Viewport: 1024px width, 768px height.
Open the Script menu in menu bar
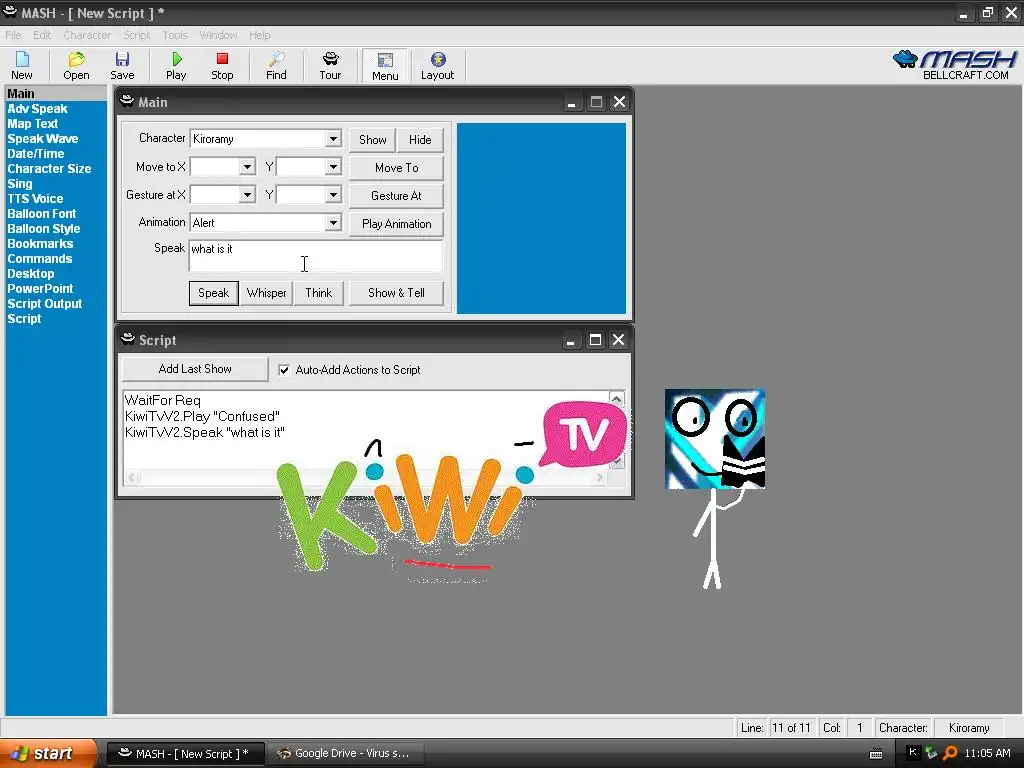(136, 35)
